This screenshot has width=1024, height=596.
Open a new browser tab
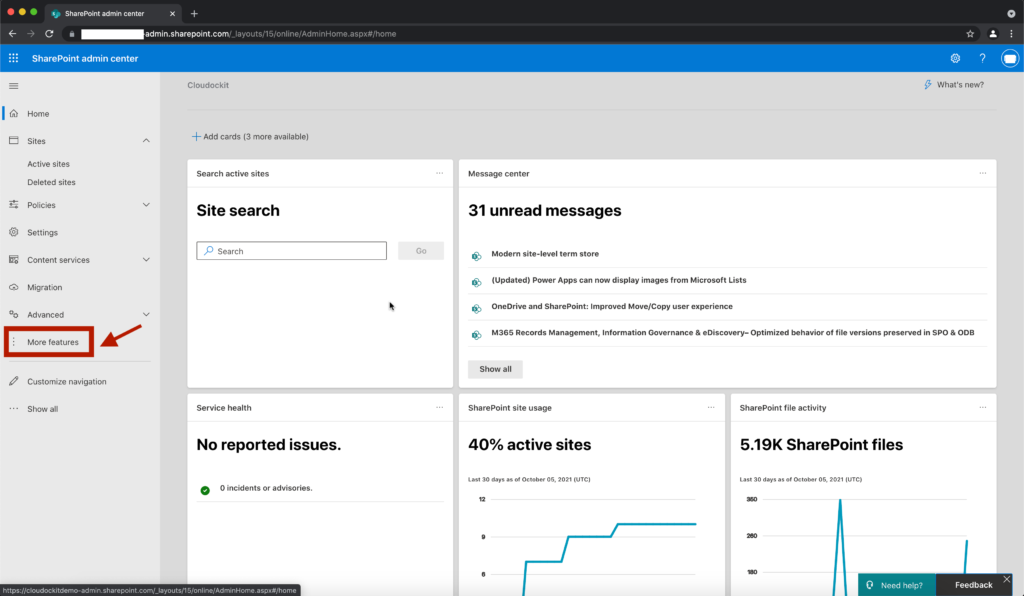[x=194, y=13]
